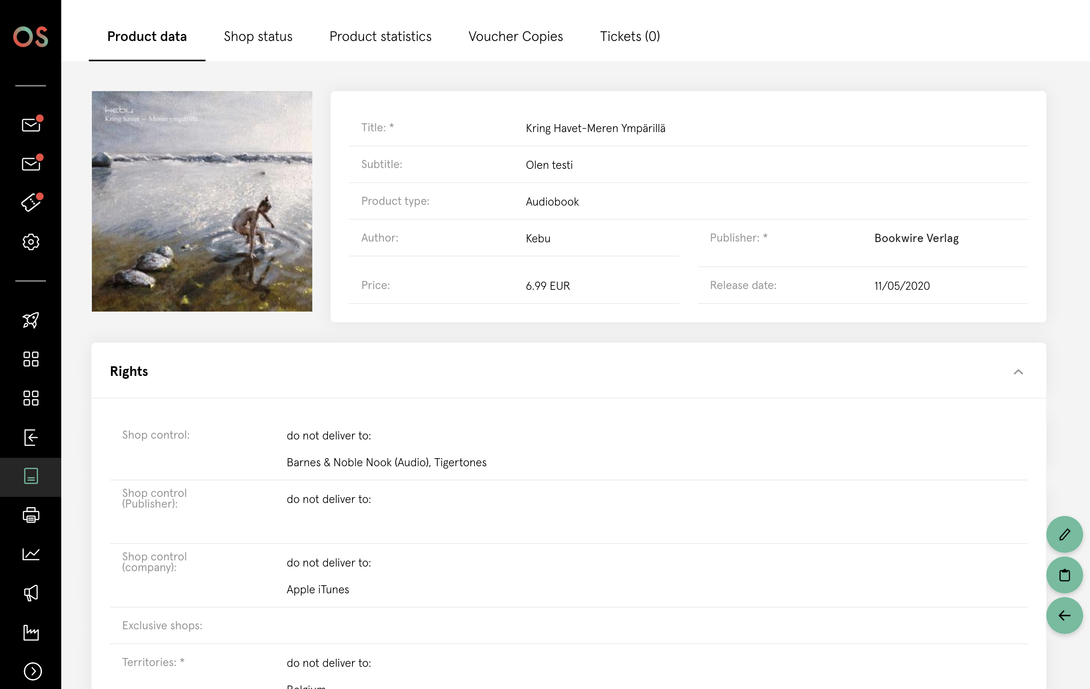The image size is (1090, 689).
Task: Click the megaphone icon in sidebar
Action: click(x=31, y=593)
